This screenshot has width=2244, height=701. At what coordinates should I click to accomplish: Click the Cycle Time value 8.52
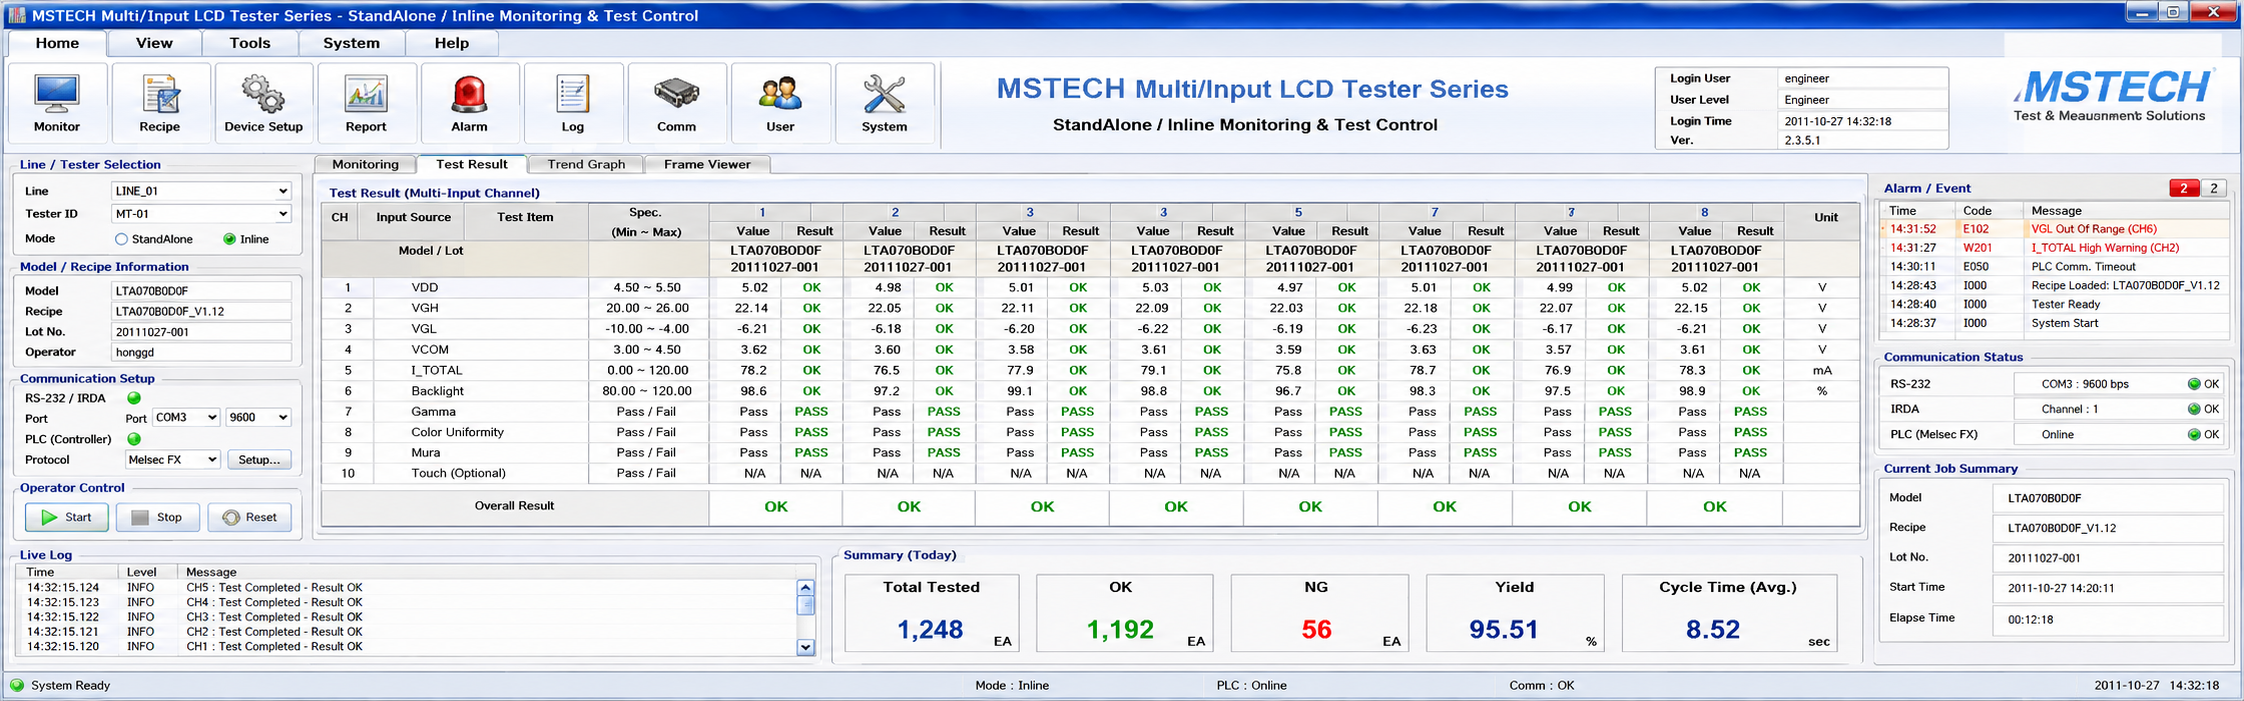pyautogui.click(x=1712, y=629)
